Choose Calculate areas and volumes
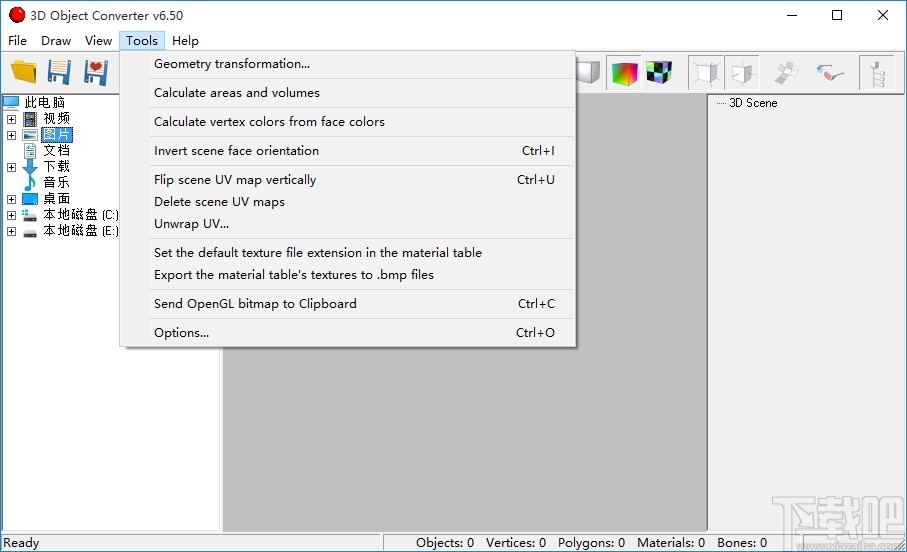 click(348, 93)
